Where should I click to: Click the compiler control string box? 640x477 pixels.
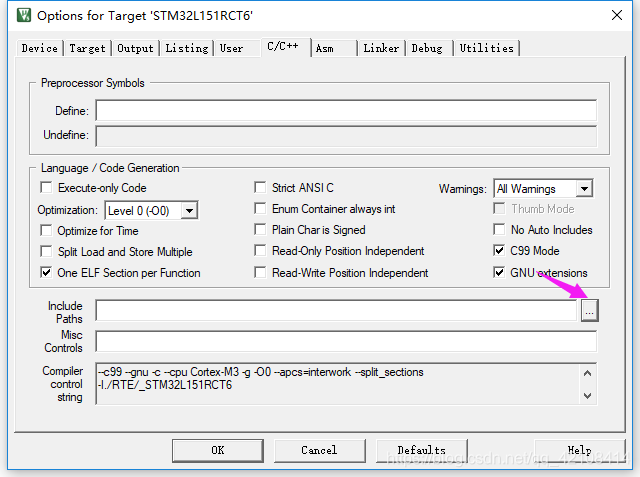pos(346,384)
